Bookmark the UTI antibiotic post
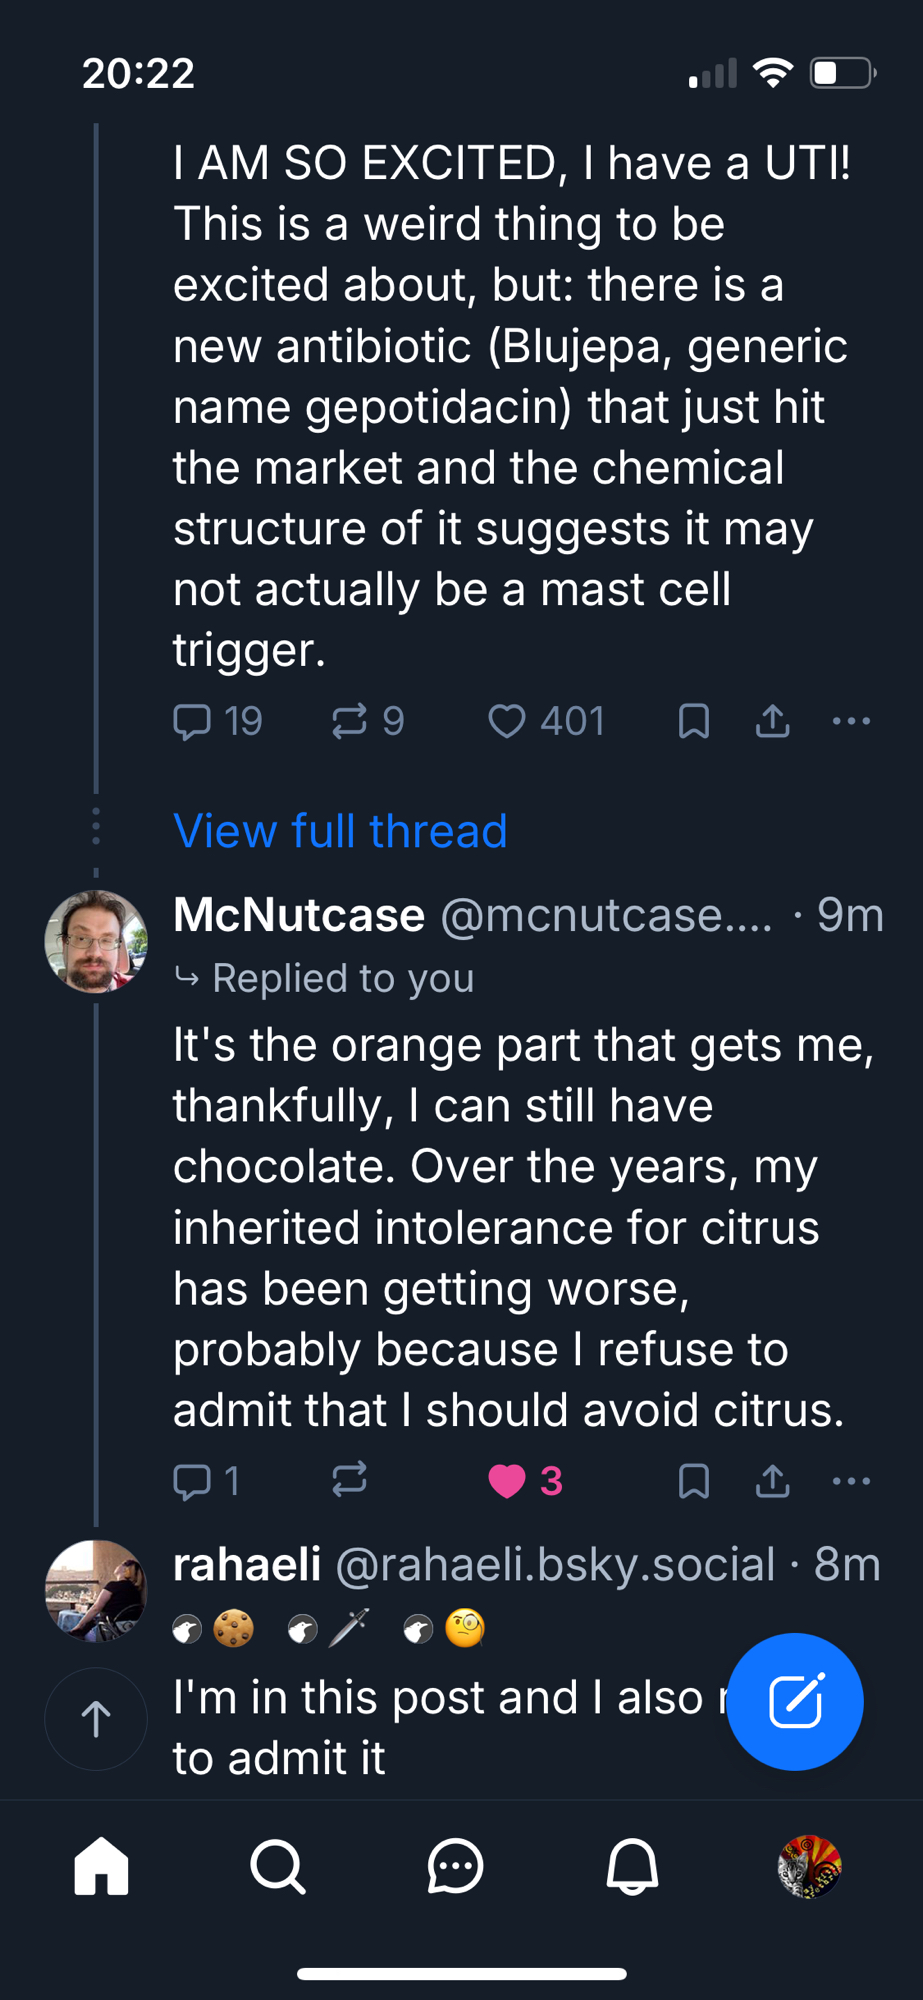 pyautogui.click(x=694, y=721)
